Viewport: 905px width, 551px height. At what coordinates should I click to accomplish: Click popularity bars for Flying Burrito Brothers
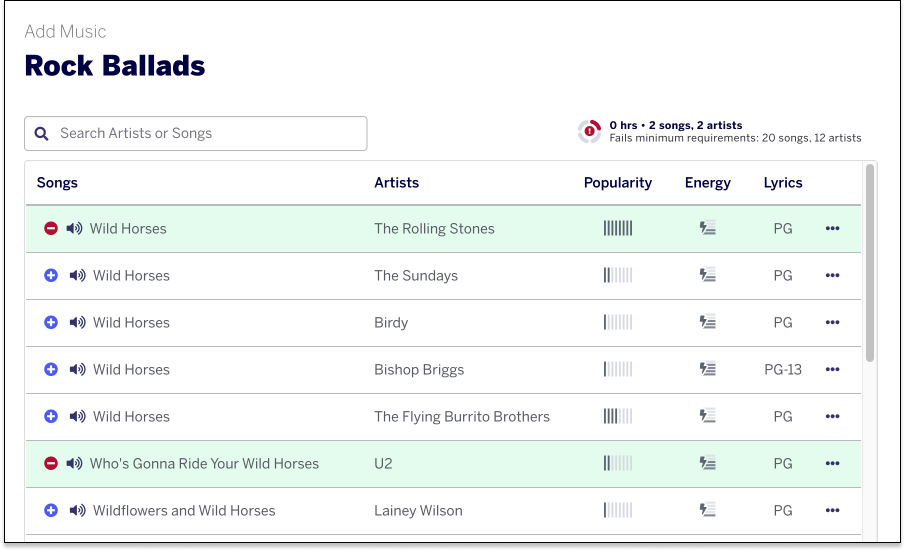618,417
